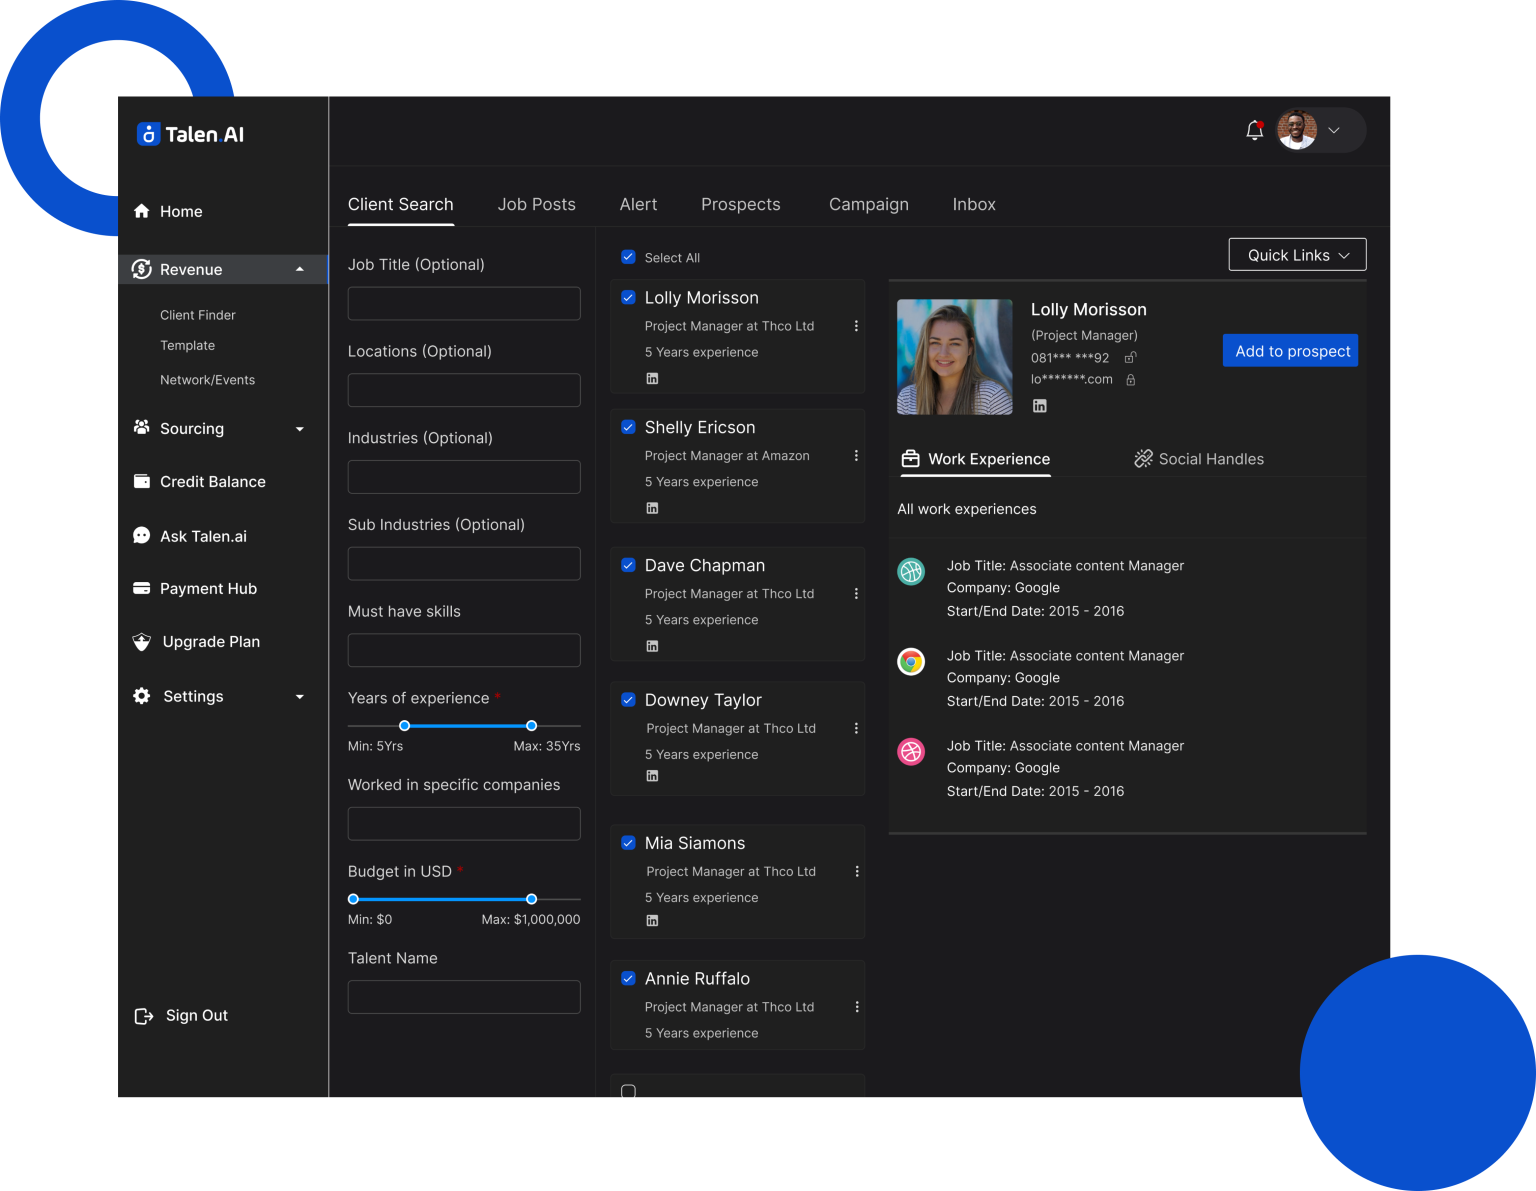Open more options for Shelly Ericson
This screenshot has height=1191, width=1536.
(x=856, y=456)
